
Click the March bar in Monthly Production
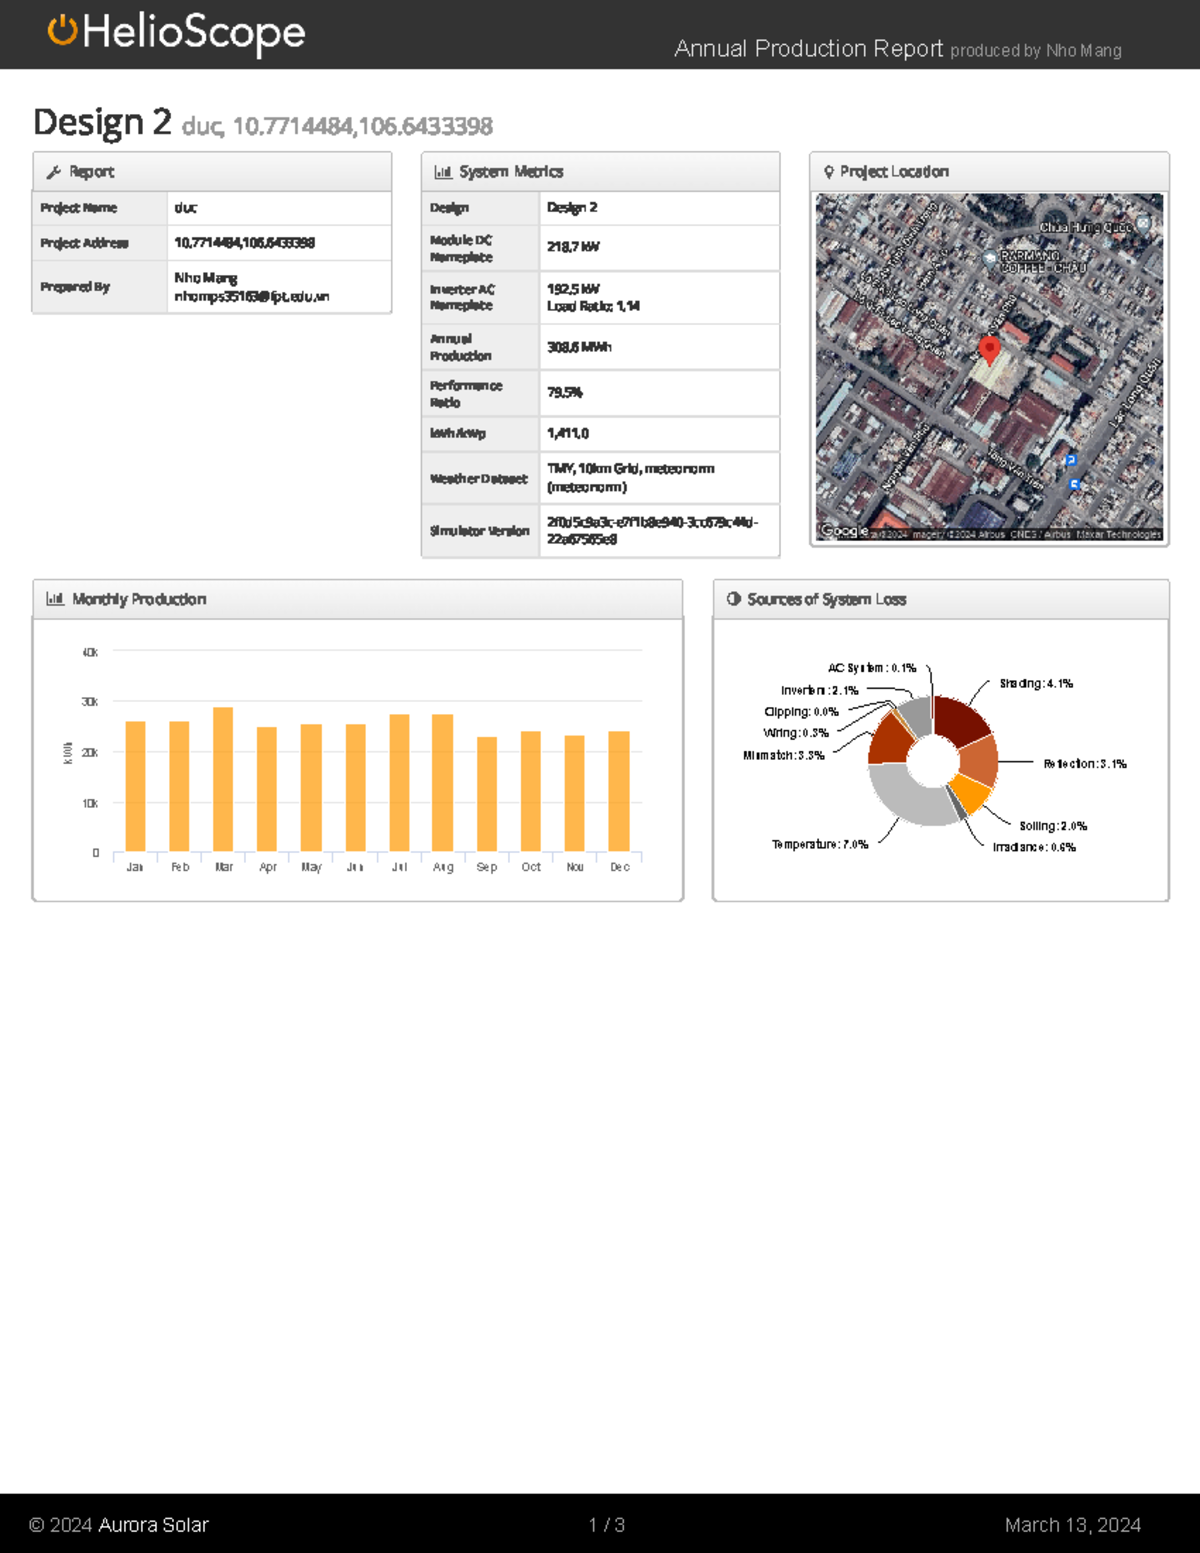coord(224,779)
